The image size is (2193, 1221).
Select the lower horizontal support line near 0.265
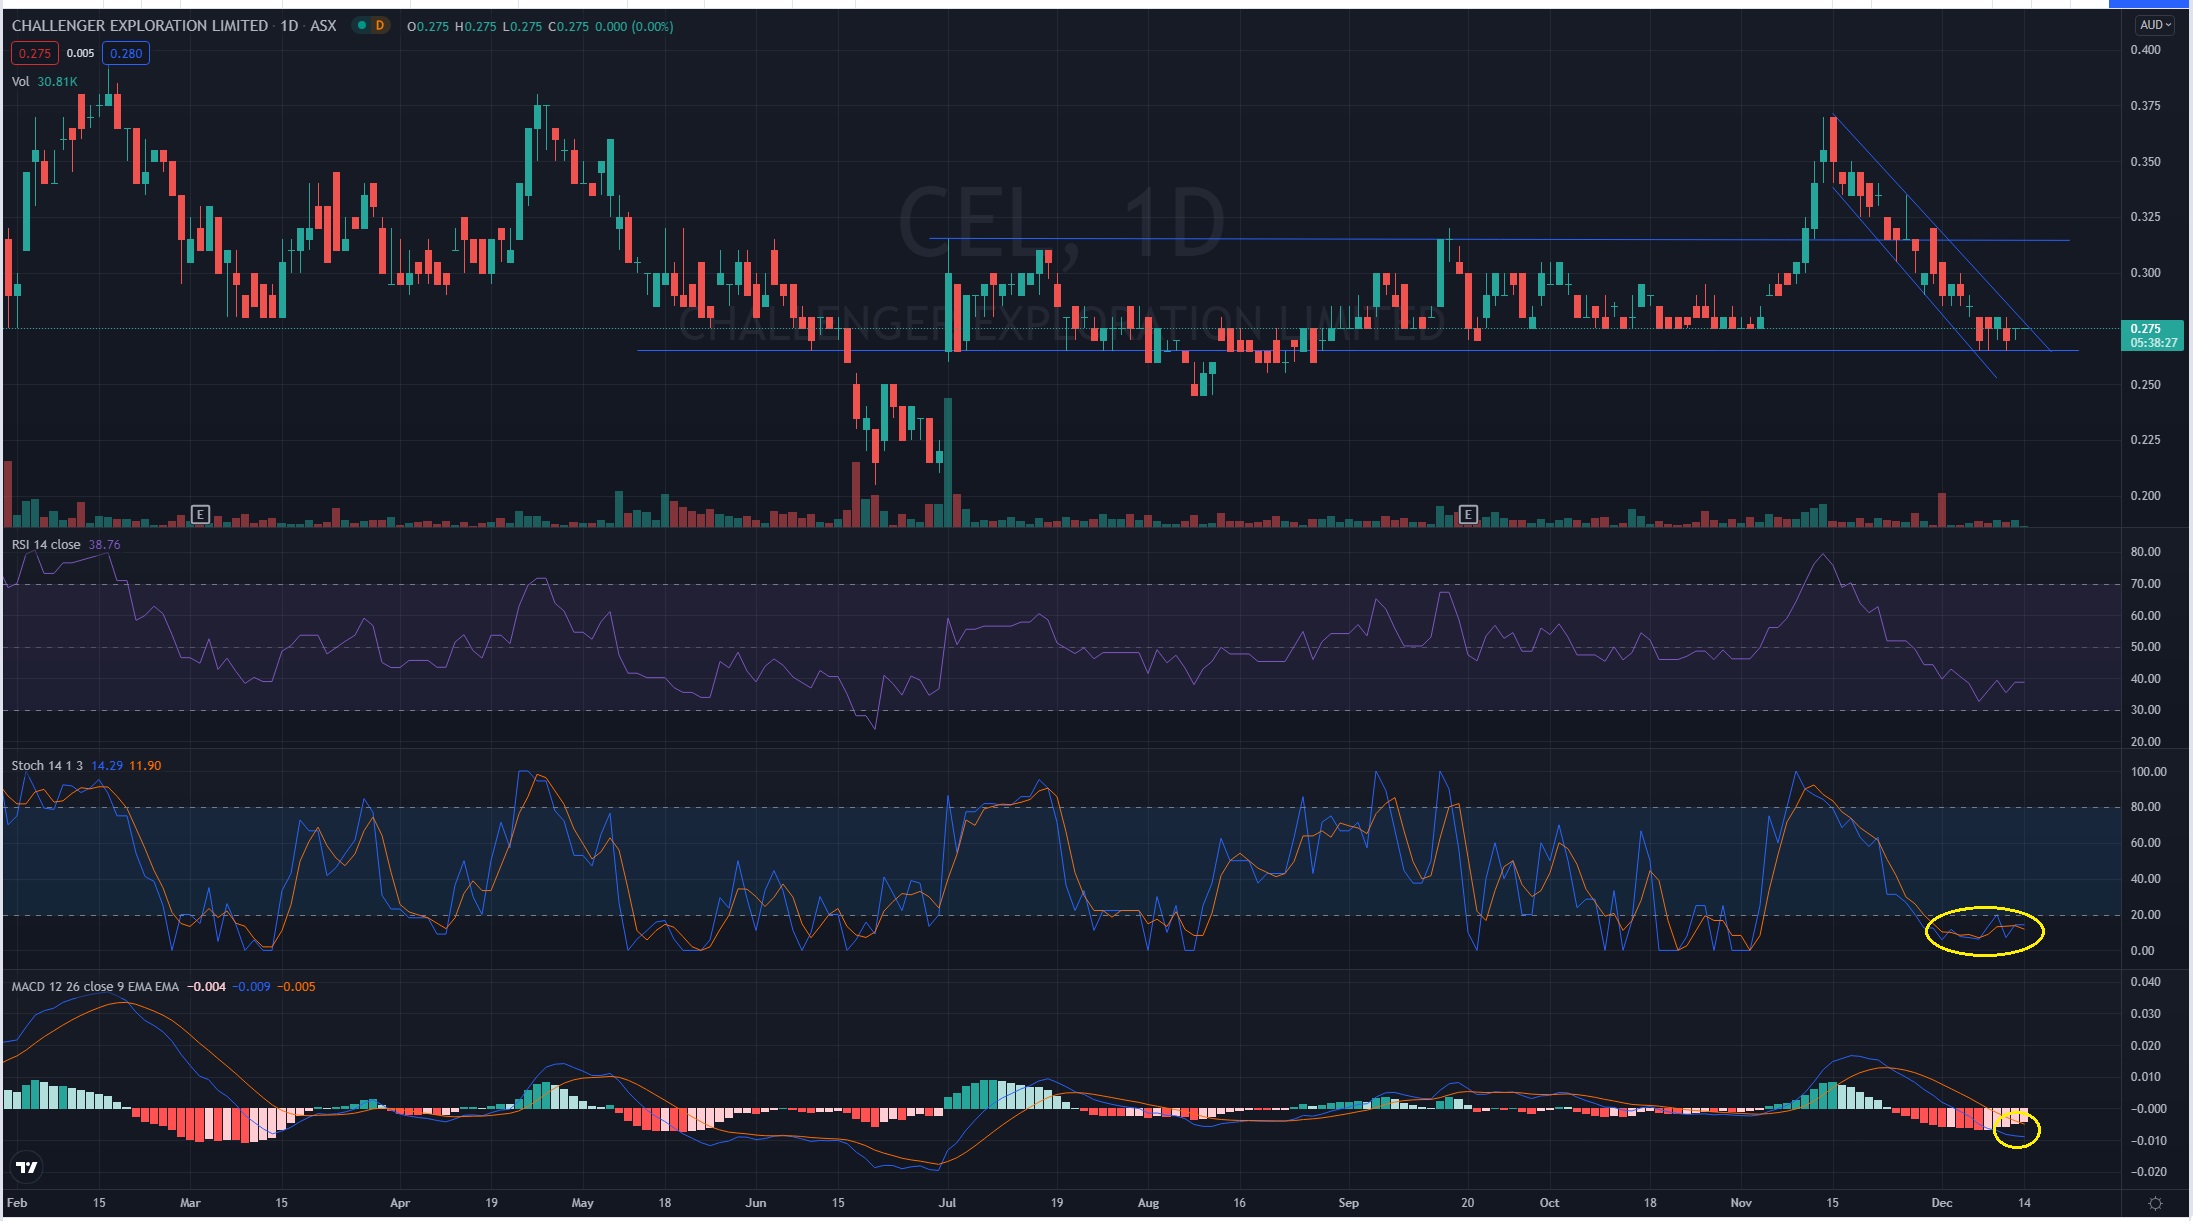click(1357, 350)
